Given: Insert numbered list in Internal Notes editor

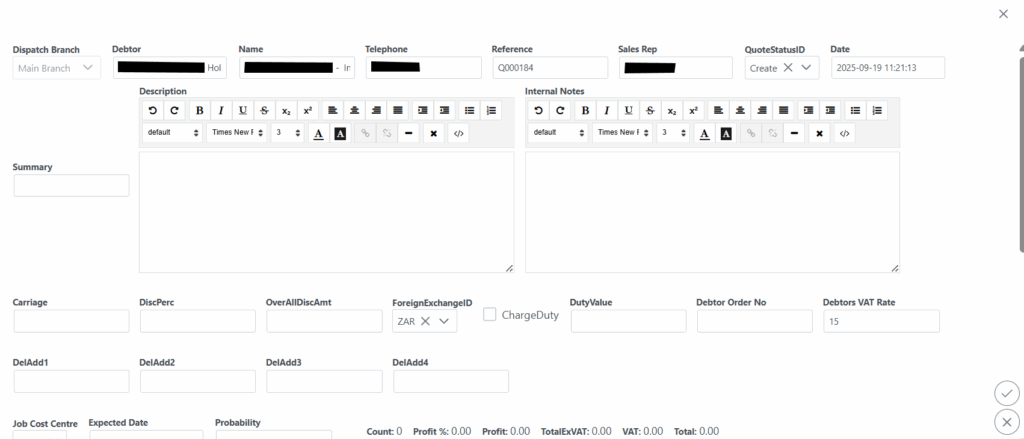Looking at the screenshot, I should (878, 110).
